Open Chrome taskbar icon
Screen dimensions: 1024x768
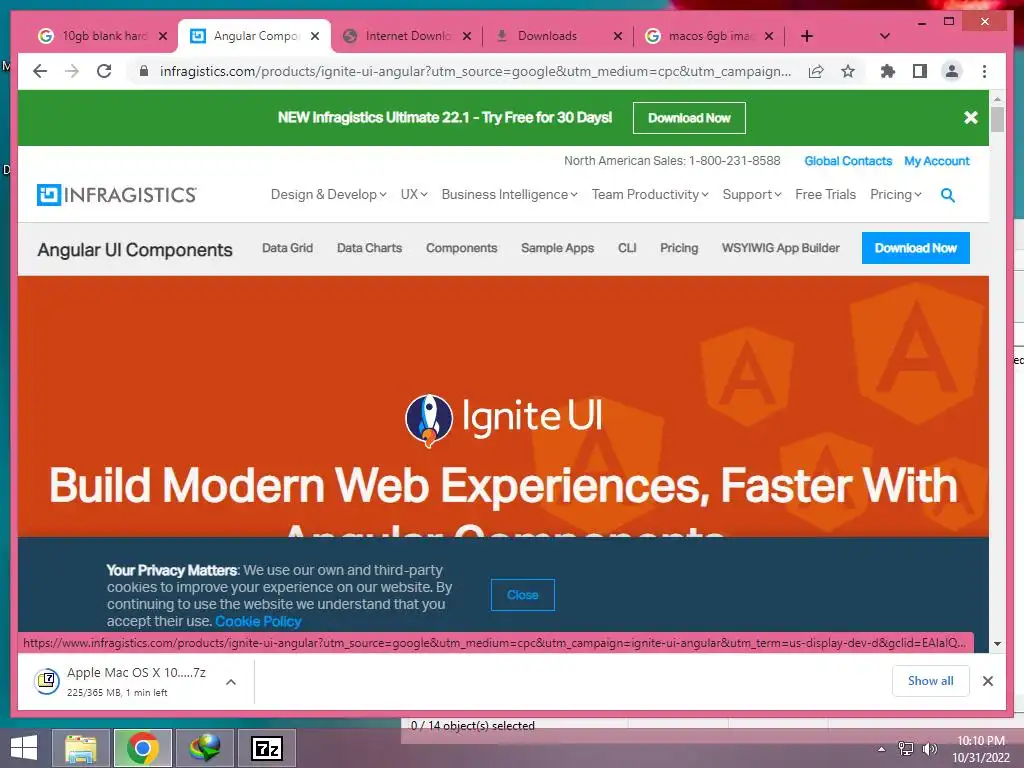coord(142,748)
